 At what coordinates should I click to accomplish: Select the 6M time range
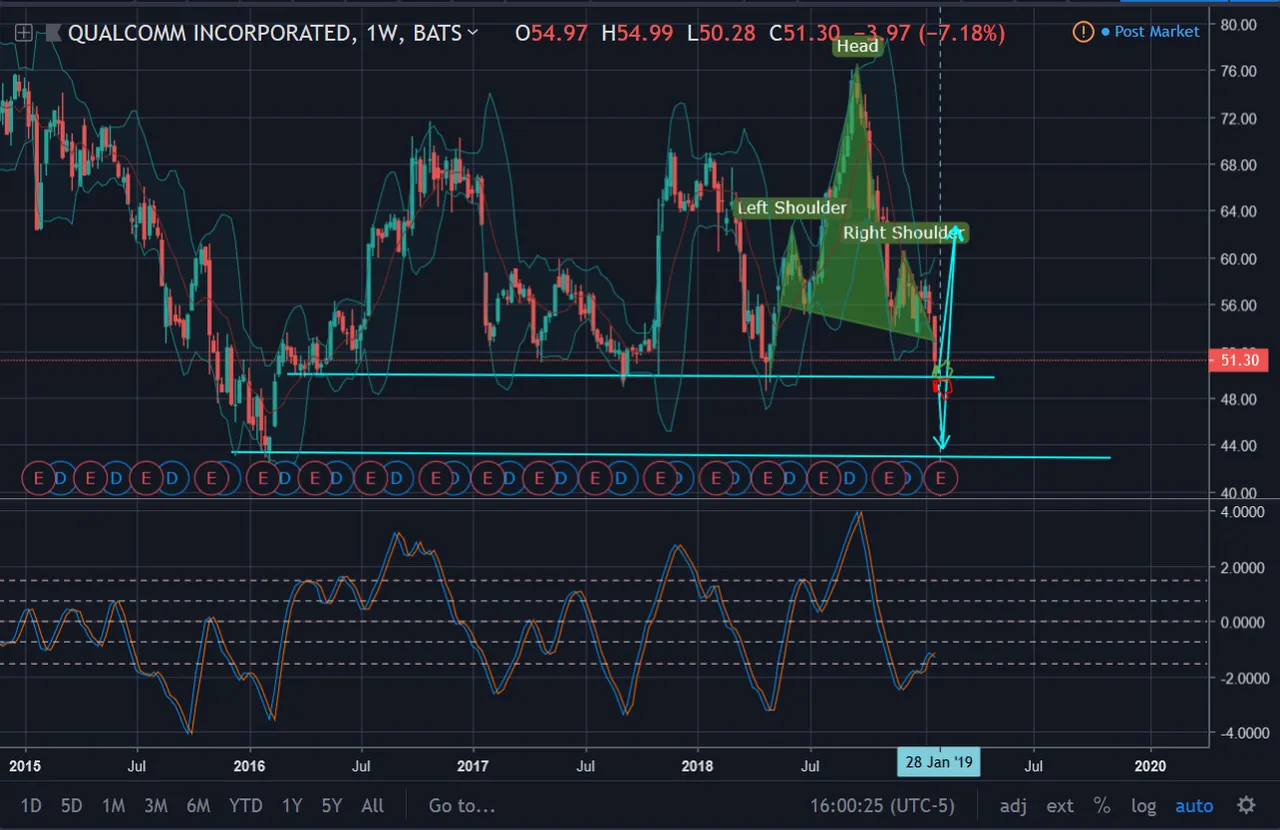[x=198, y=806]
